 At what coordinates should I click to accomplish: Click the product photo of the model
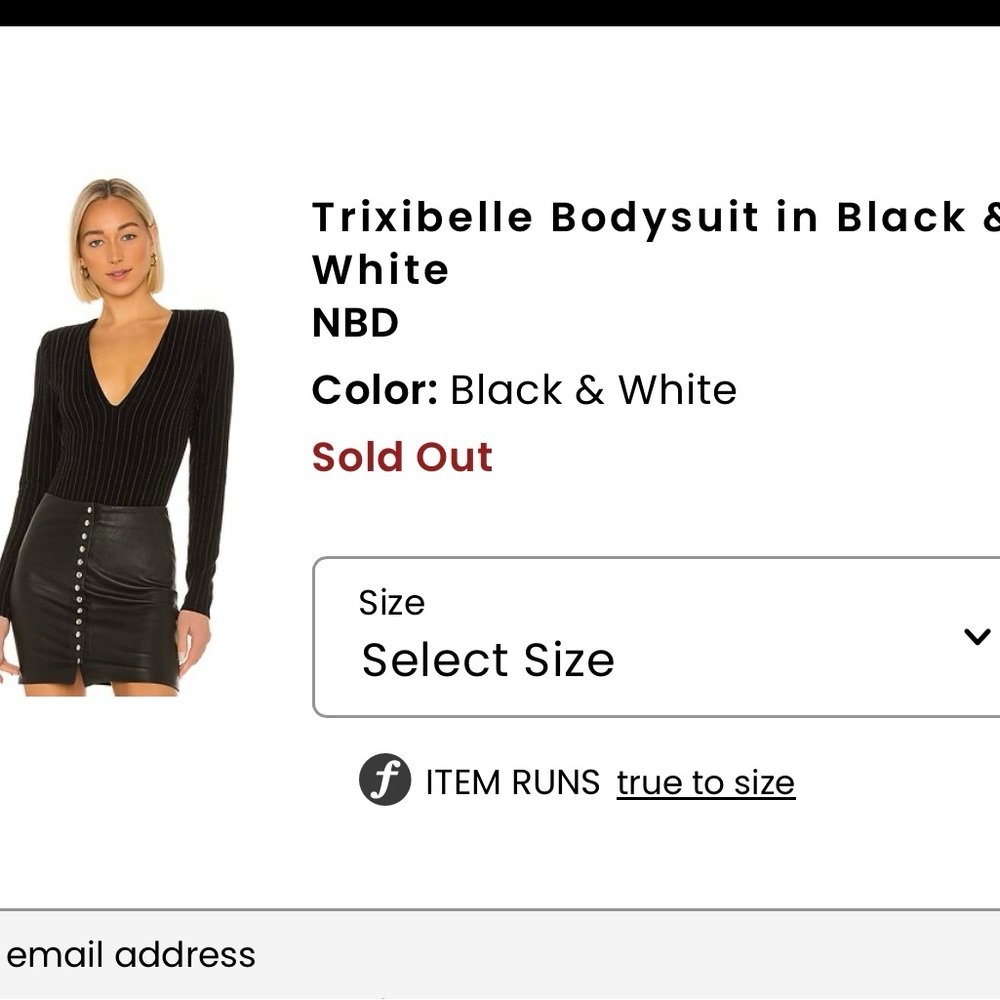tap(120, 430)
